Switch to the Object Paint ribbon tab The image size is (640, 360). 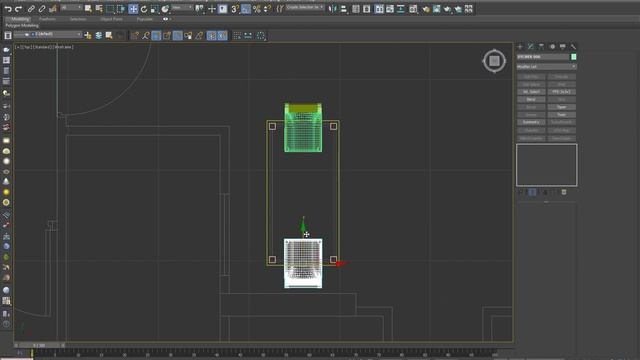111,19
